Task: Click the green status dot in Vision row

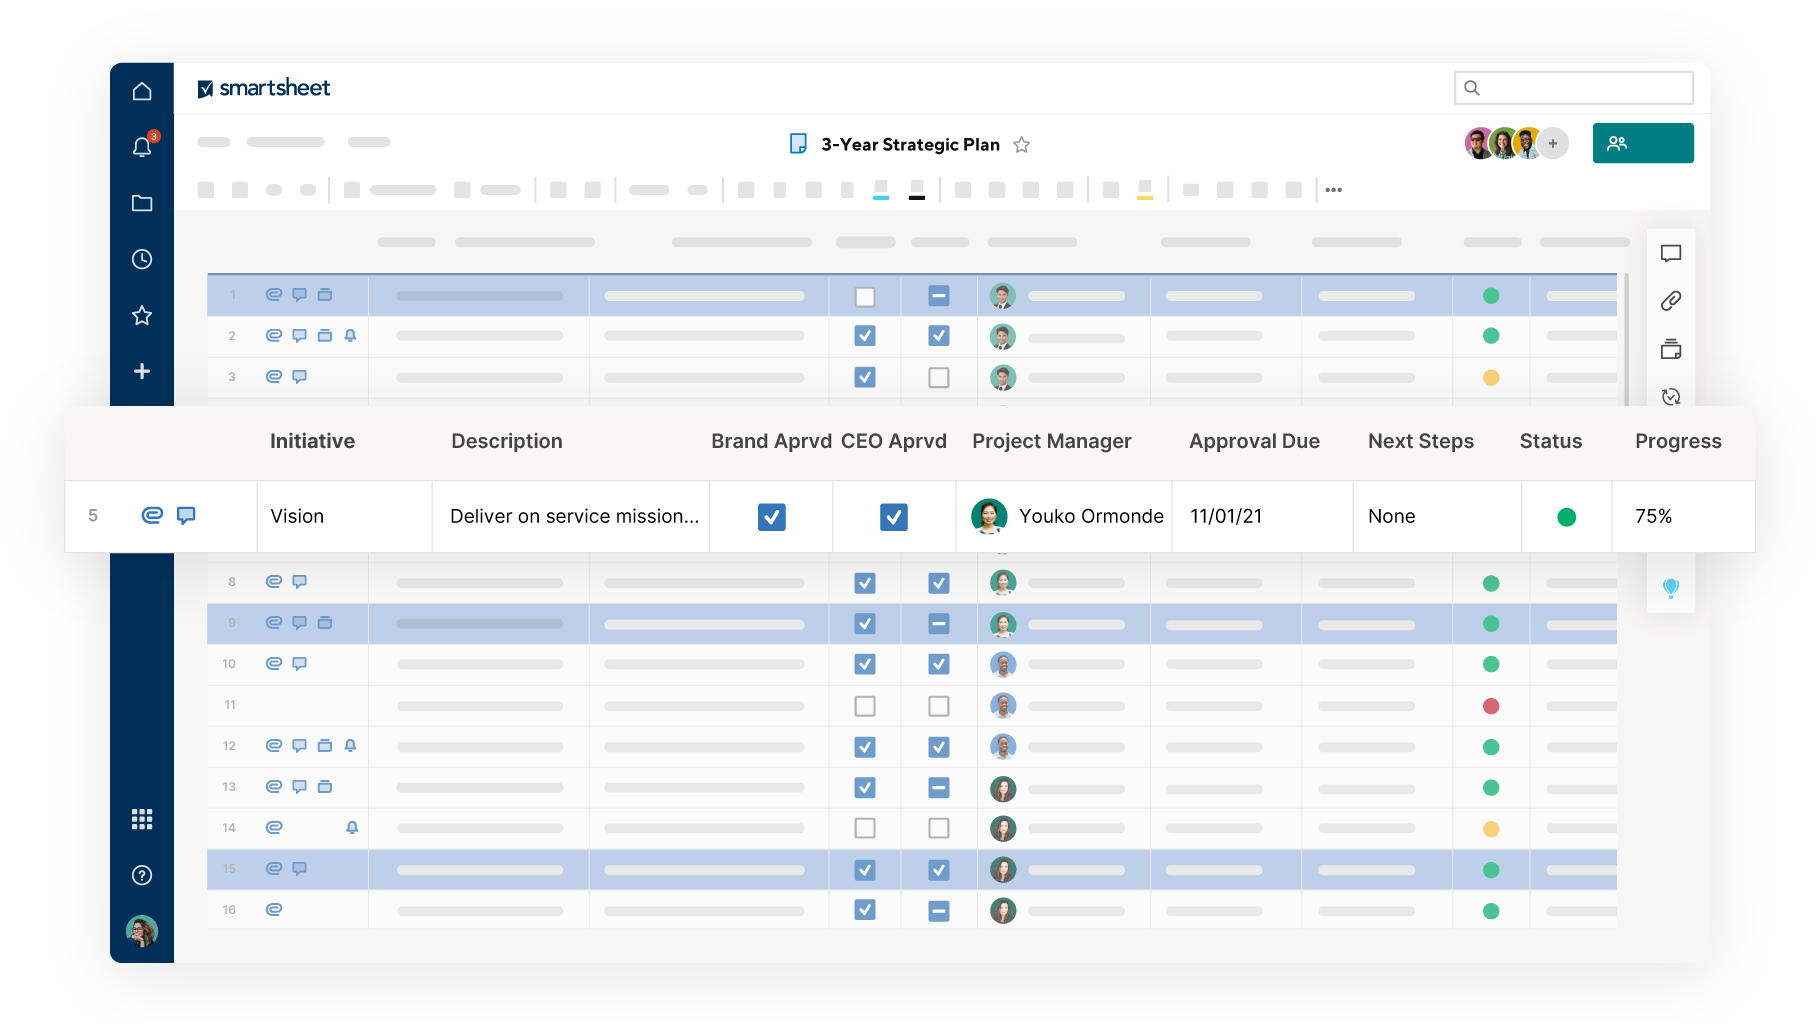Action: coord(1566,517)
